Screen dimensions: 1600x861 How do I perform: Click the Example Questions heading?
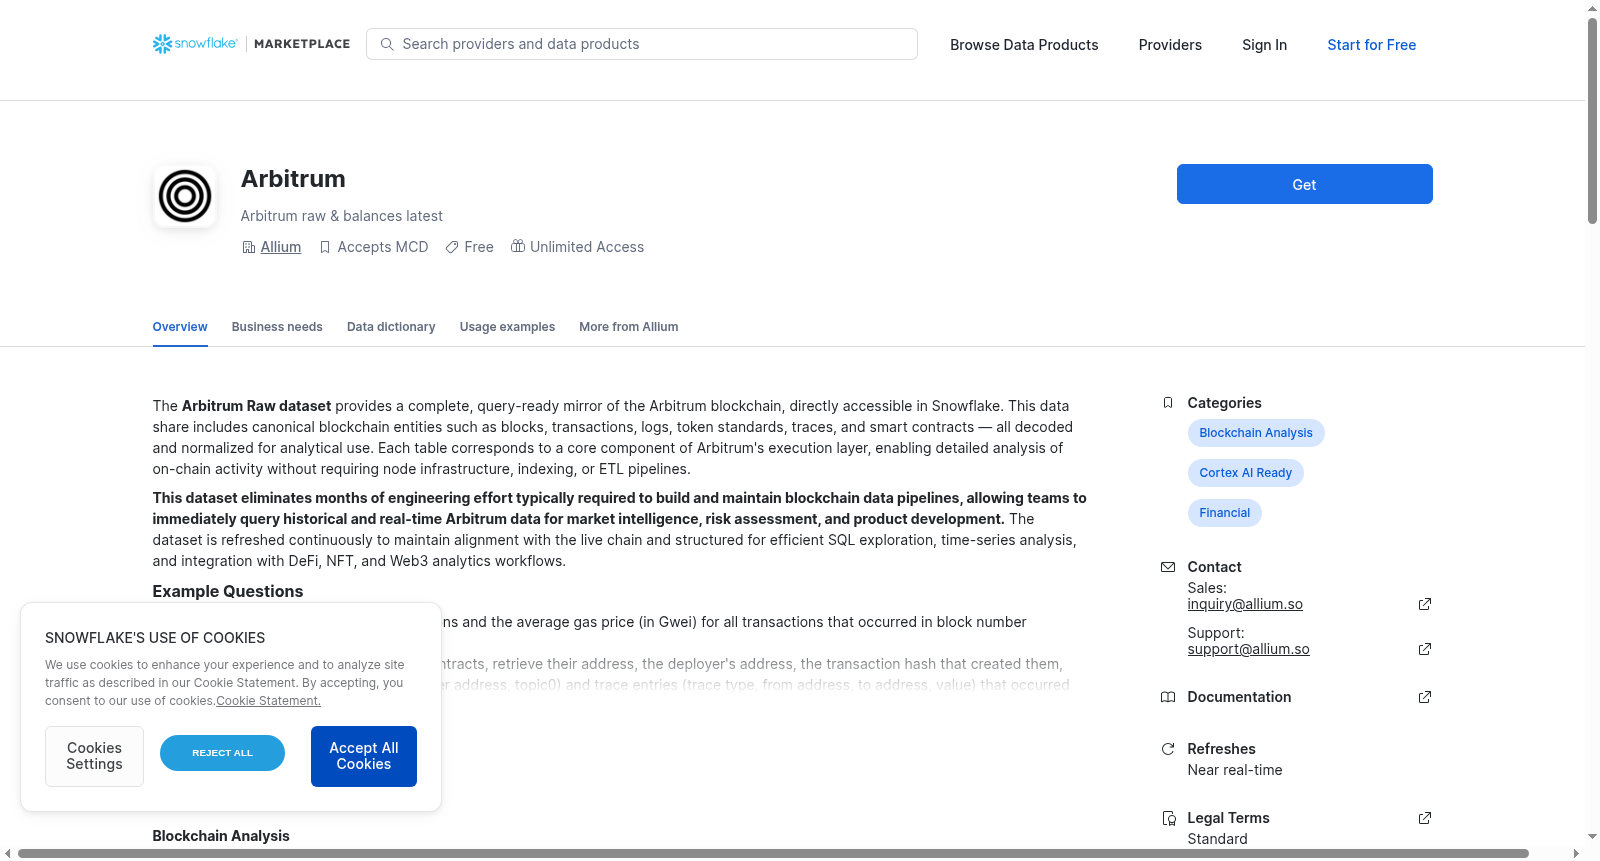(228, 591)
